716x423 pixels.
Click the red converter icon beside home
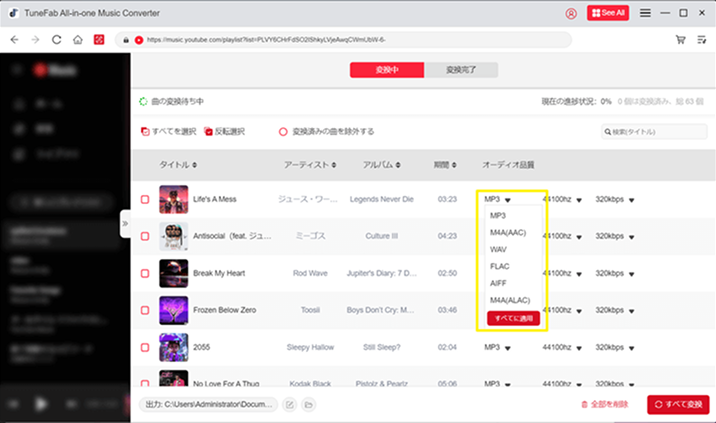click(x=99, y=40)
